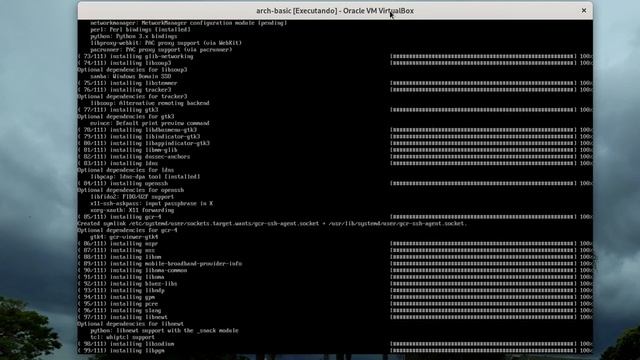The height and width of the screenshot is (360, 640).
Task: Click the line installing glib-networking
Action: pyautogui.click(x=135, y=56)
